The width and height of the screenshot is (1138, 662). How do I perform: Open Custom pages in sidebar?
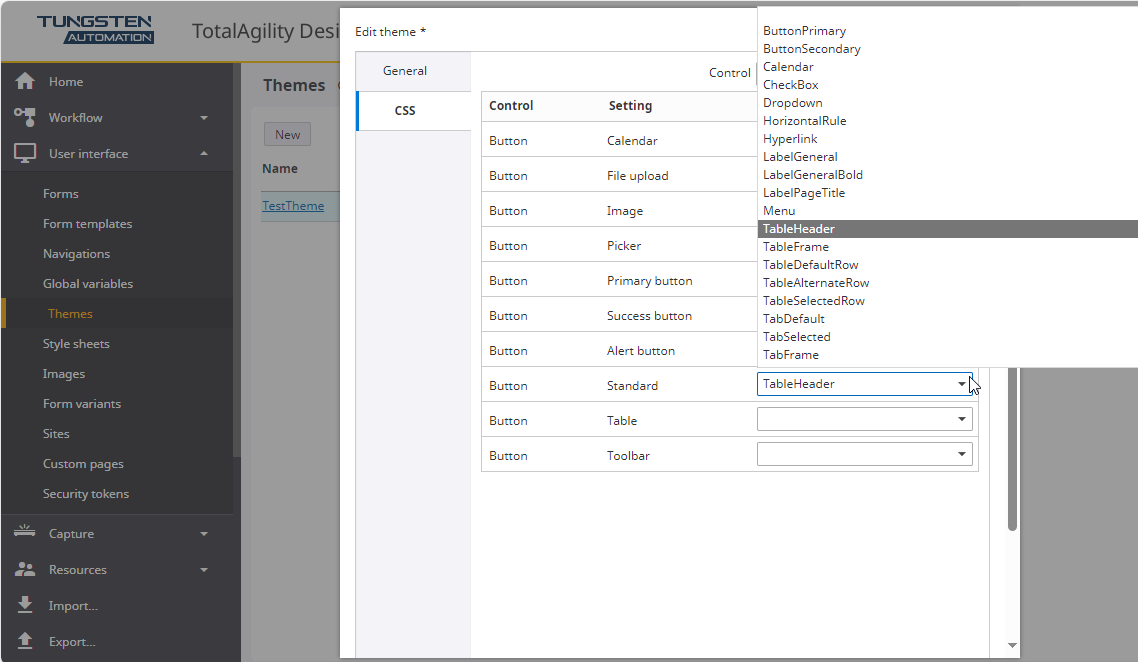coord(83,464)
